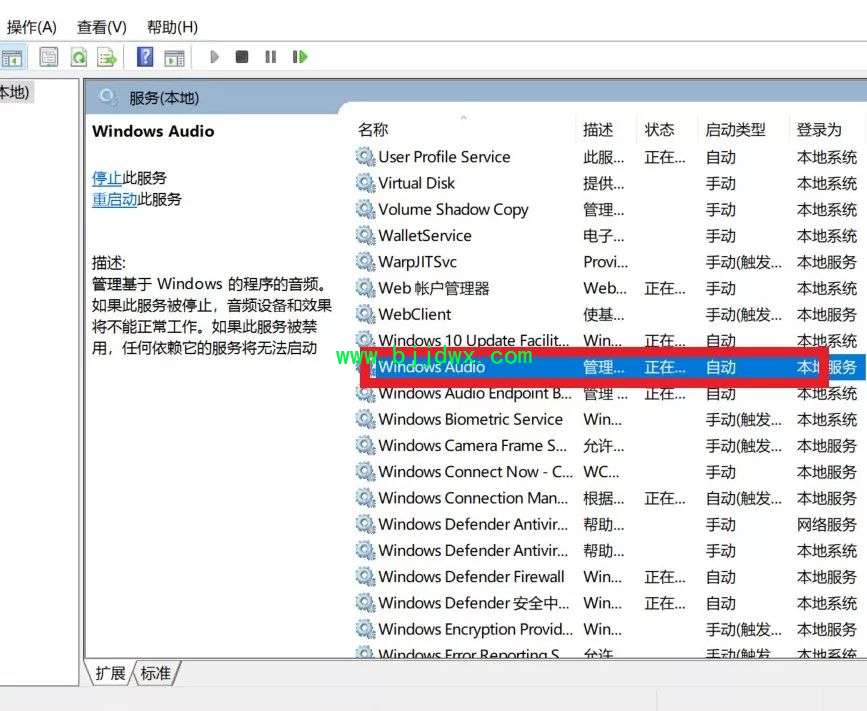Click the Stop Service square icon

242,56
